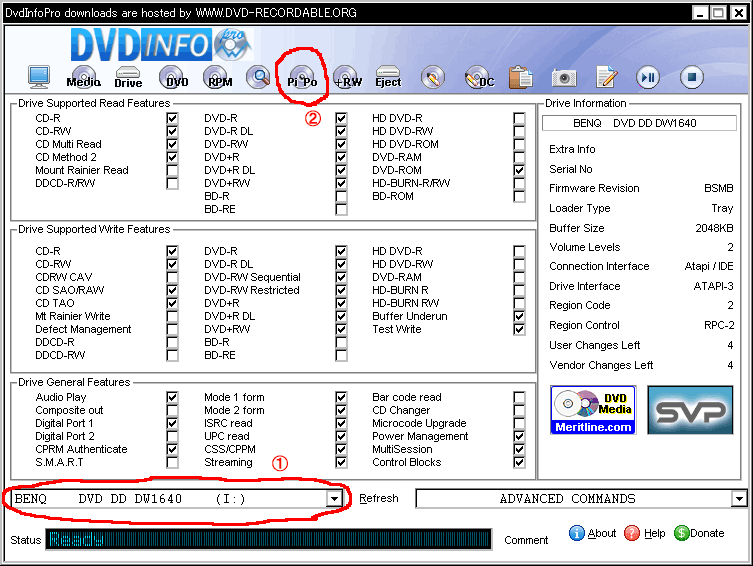
Task: Toggle DDCD-R/RW read checkbox
Action: click(172, 183)
